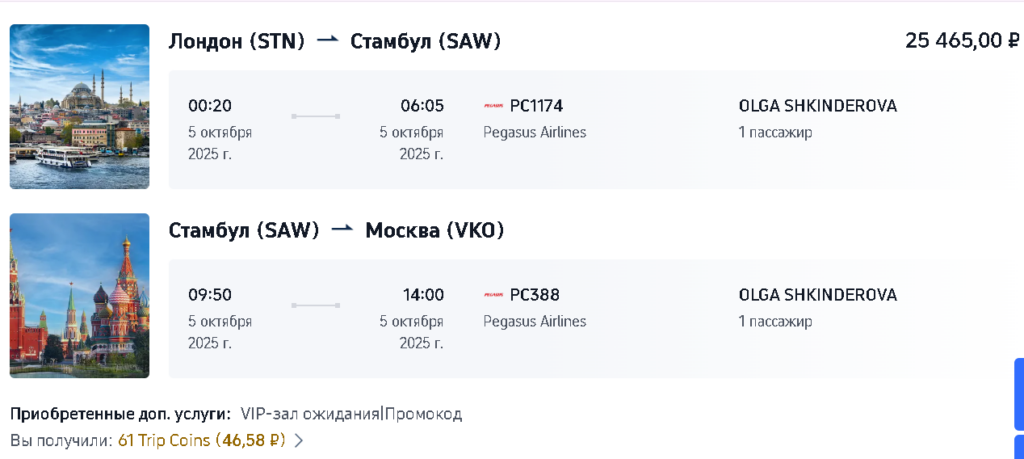This screenshot has width=1024, height=459.
Task: Click the arrow between Стамбул and Москва
Action: [342, 229]
